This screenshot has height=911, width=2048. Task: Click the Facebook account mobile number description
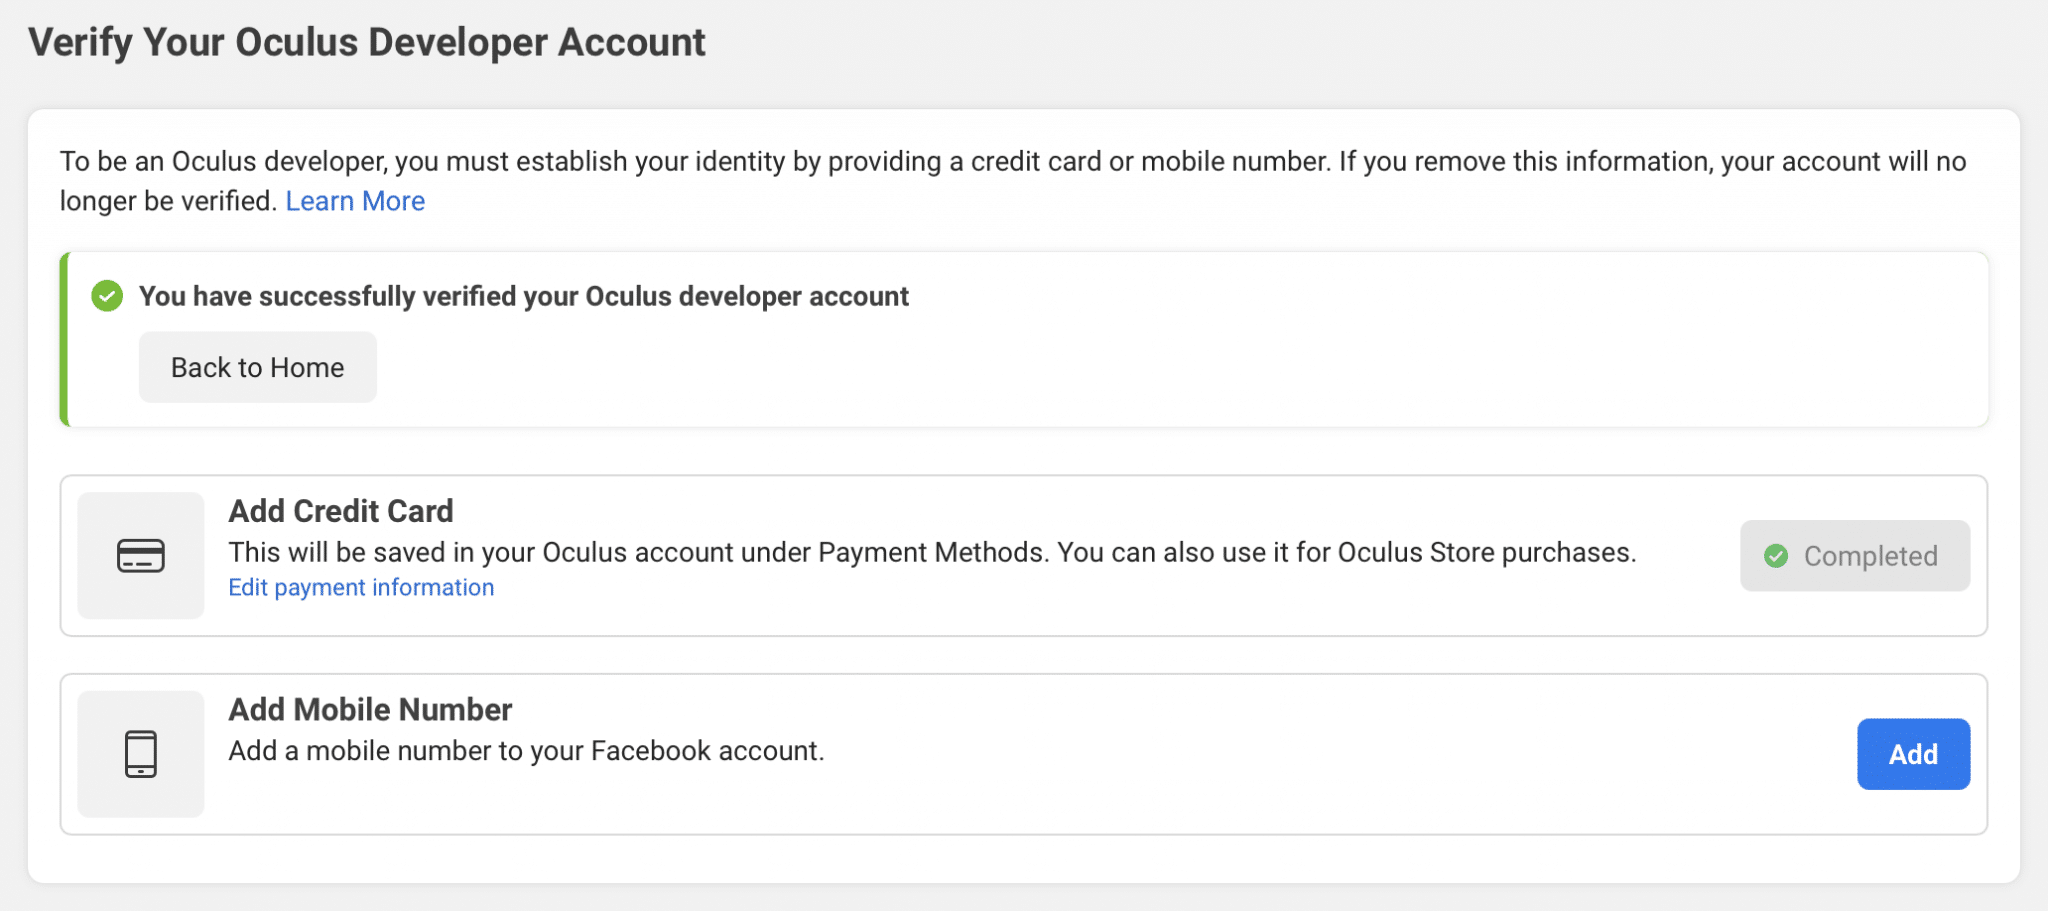pyautogui.click(x=526, y=751)
